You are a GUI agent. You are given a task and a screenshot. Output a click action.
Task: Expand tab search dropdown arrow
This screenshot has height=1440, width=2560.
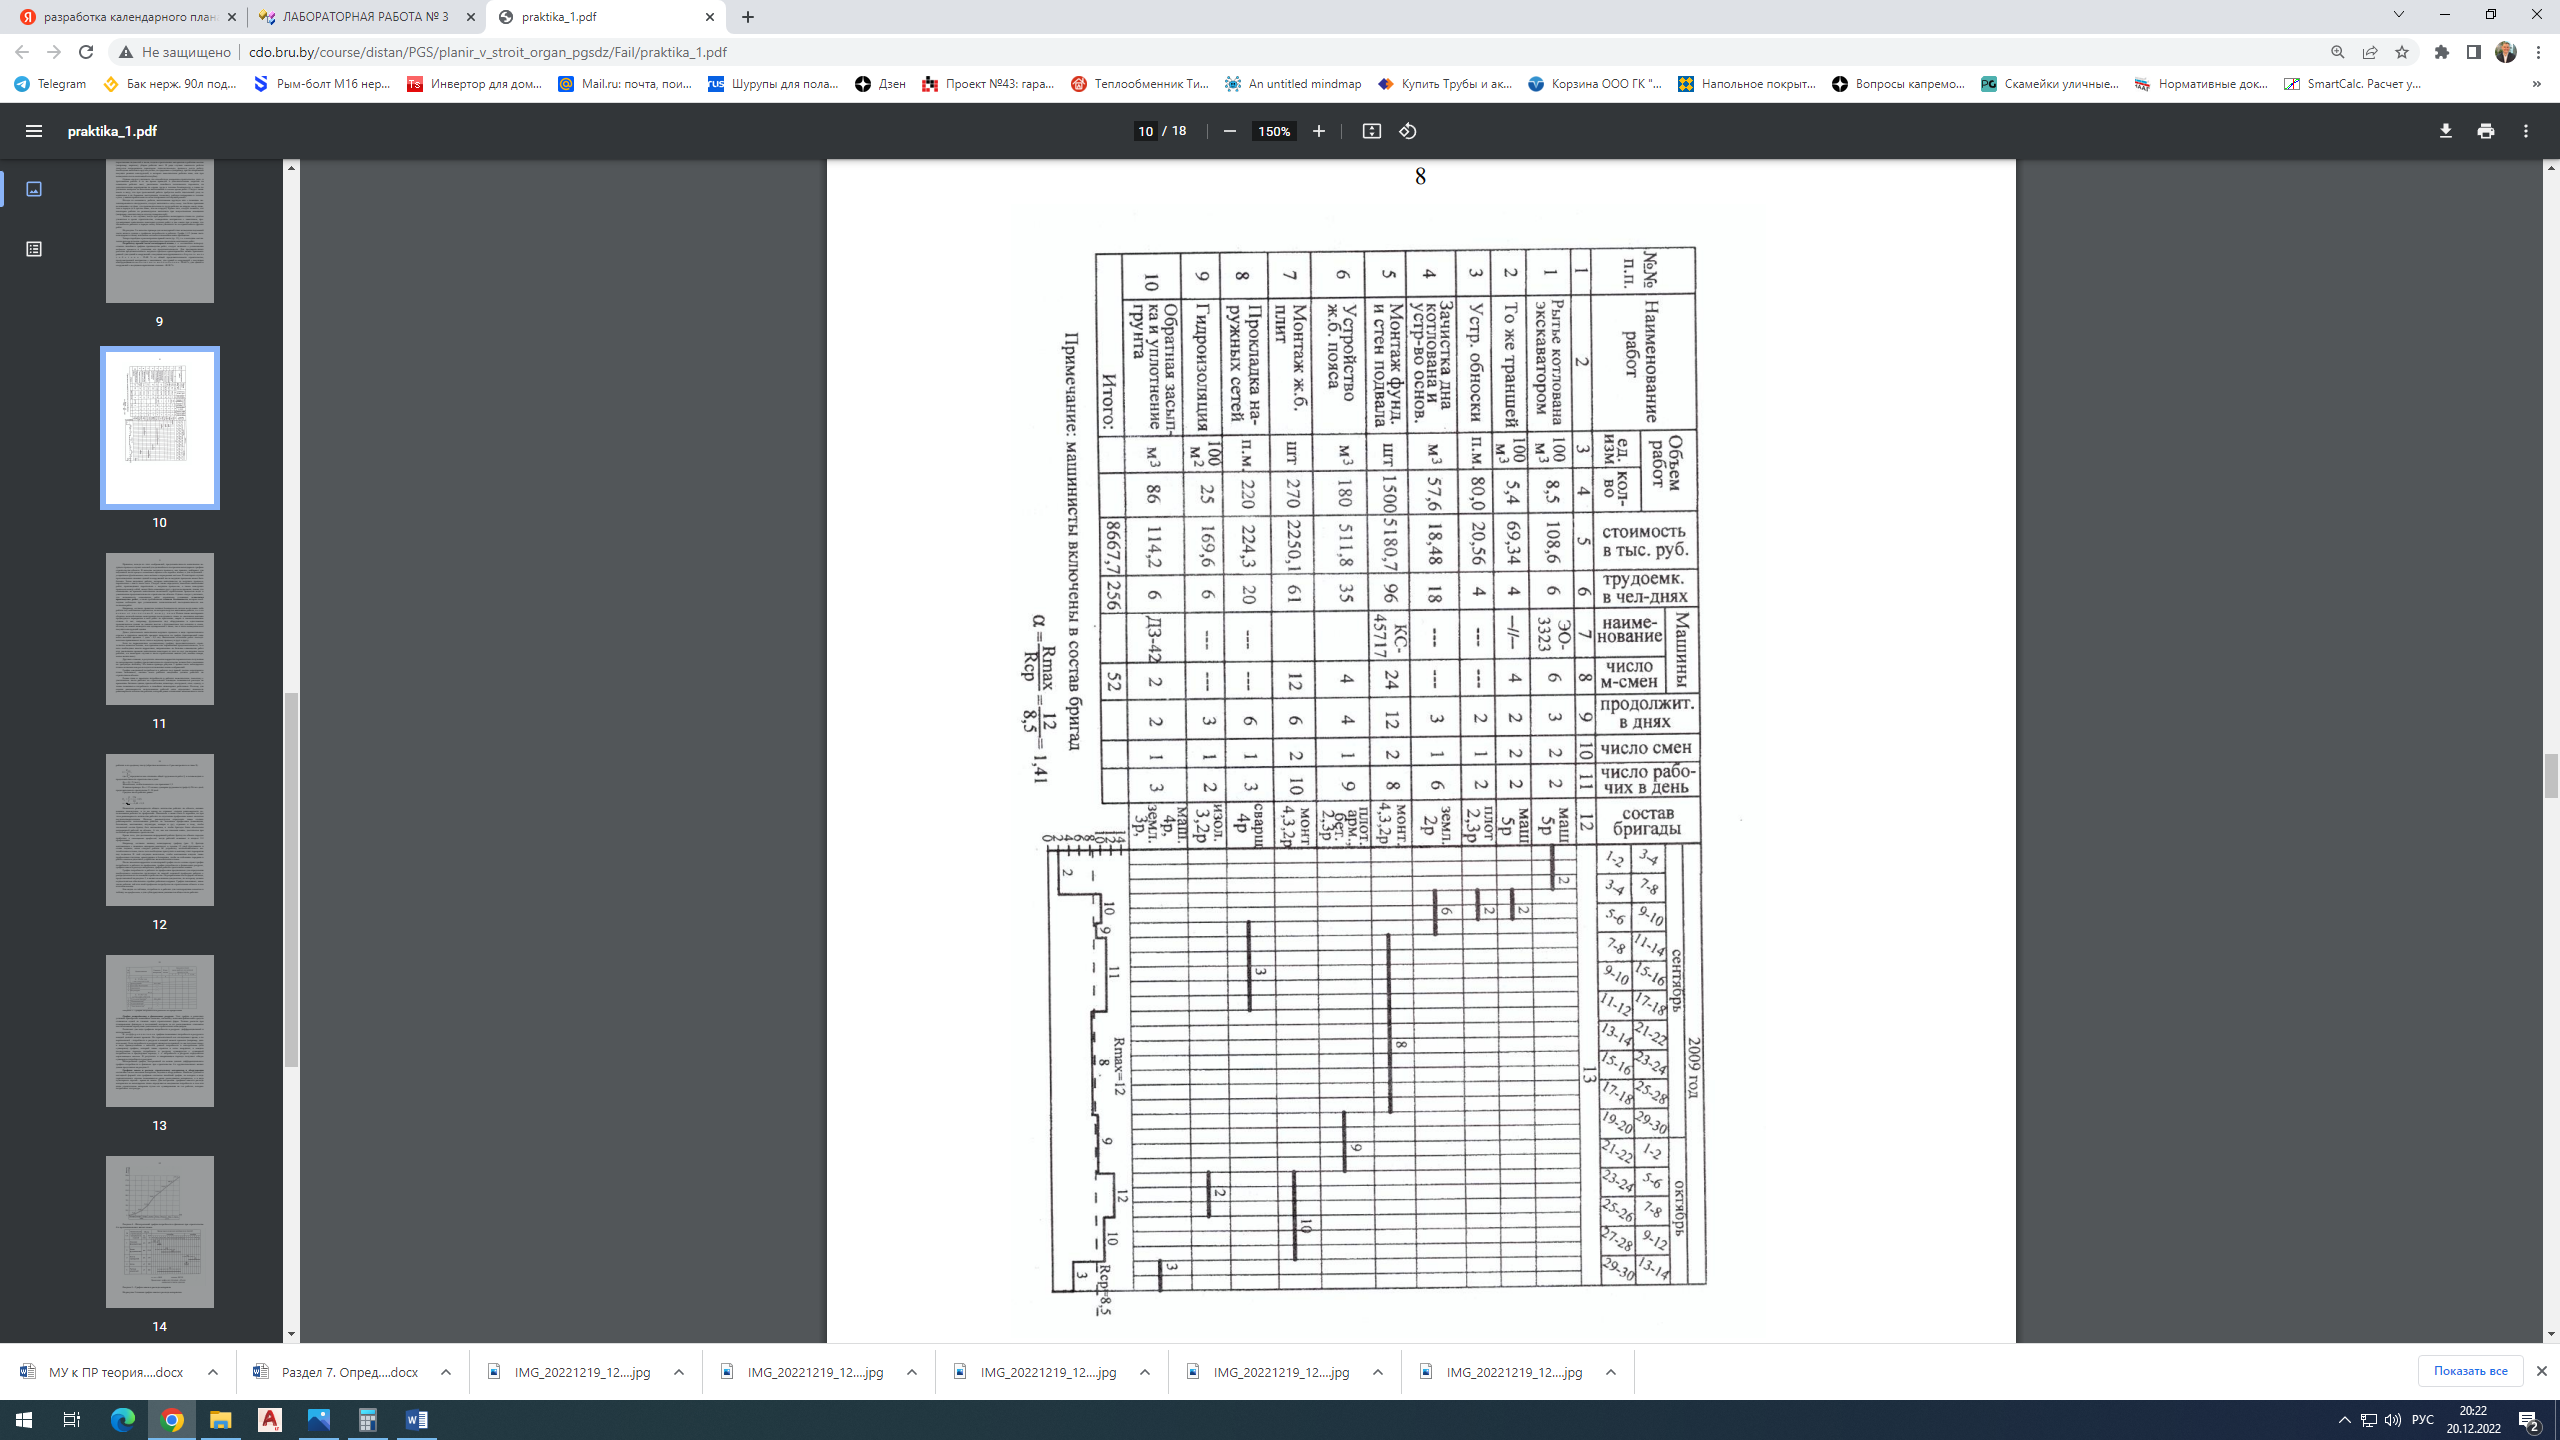pos(2398,15)
